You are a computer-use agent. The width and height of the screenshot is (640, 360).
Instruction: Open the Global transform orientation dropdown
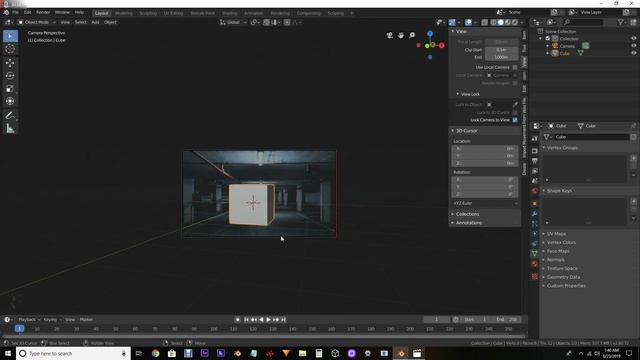(233, 22)
